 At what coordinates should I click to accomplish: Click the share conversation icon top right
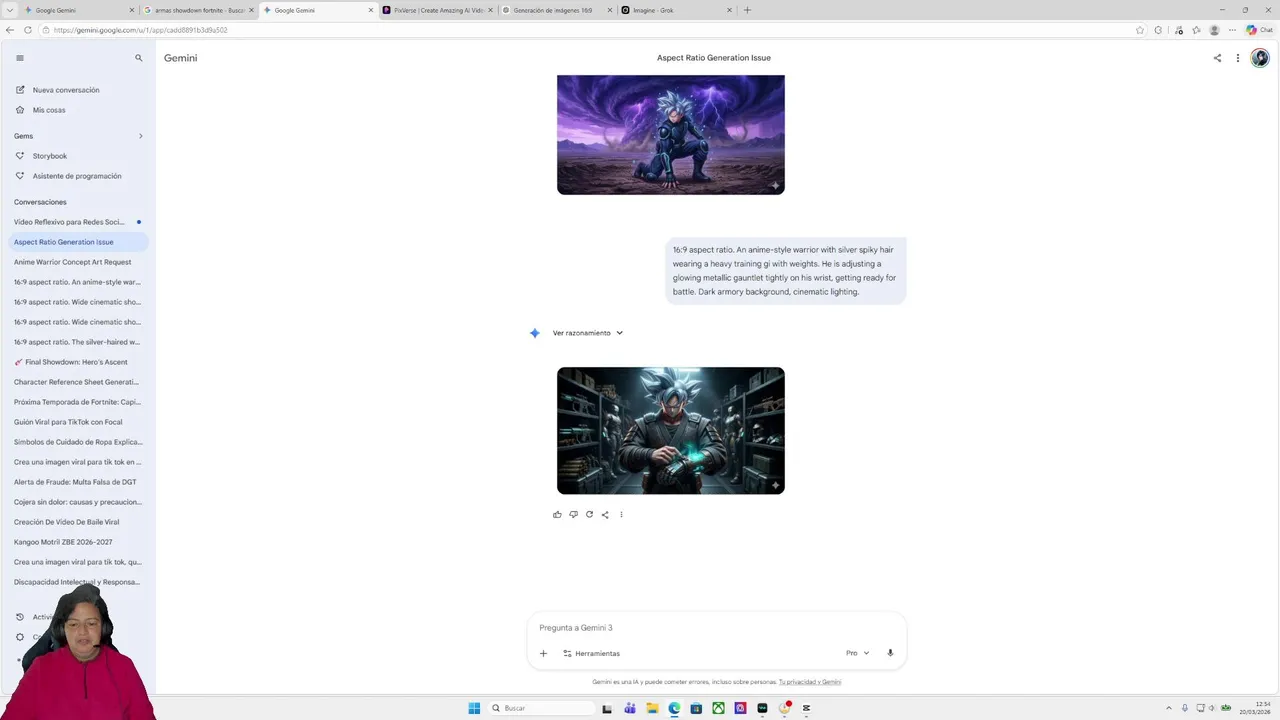[1217, 58]
